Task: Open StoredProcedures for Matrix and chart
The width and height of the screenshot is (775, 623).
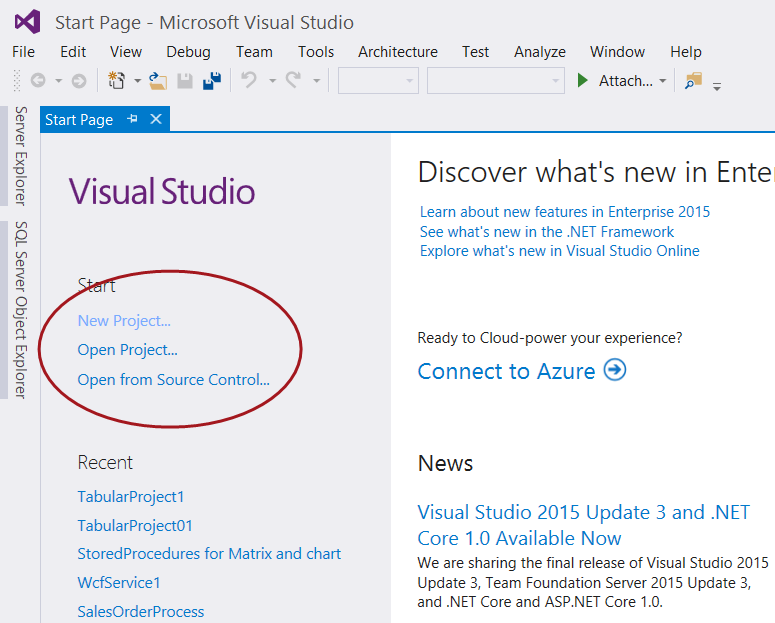Action: tap(209, 554)
